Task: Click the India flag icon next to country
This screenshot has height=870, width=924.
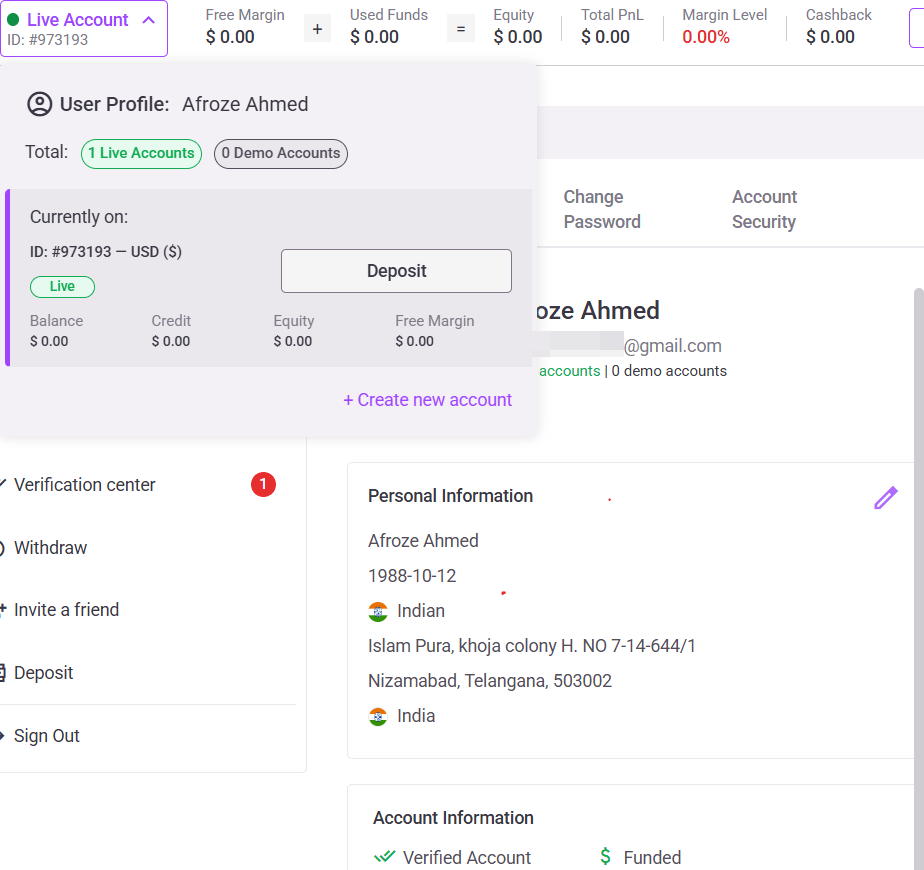Action: coord(378,716)
